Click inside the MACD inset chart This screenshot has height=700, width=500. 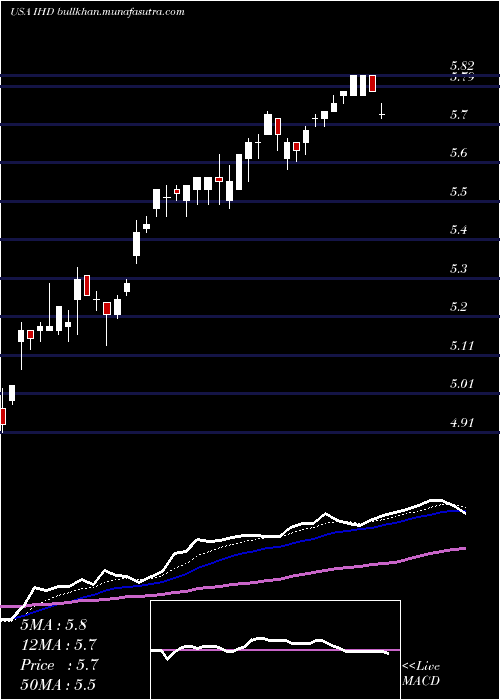[x=275, y=650]
